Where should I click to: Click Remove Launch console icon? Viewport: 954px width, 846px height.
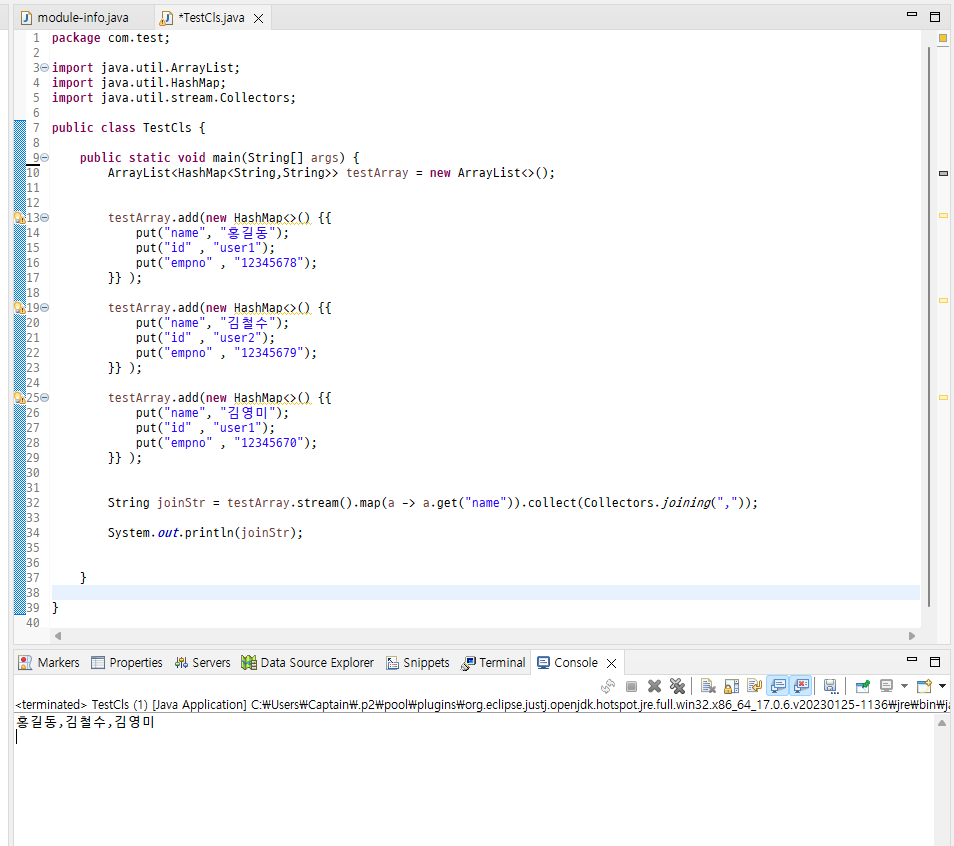pyautogui.click(x=654, y=687)
